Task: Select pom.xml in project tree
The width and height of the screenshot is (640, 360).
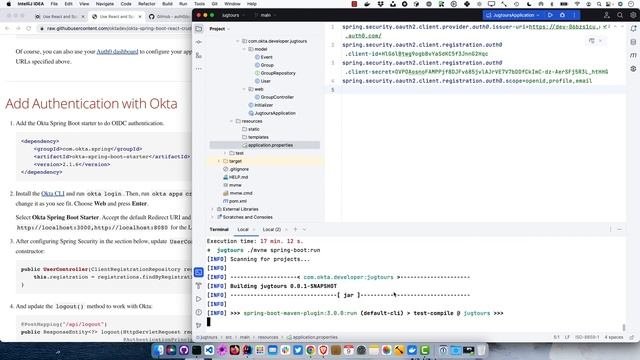Action: coord(237,201)
